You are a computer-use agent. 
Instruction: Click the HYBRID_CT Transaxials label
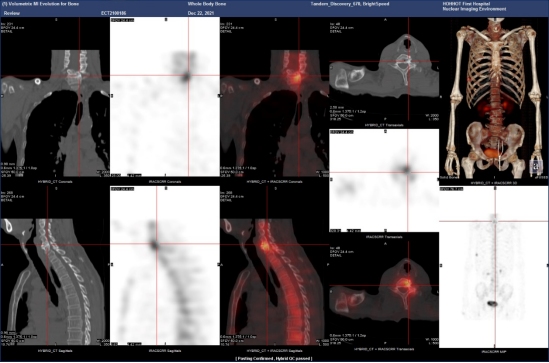click(x=384, y=125)
